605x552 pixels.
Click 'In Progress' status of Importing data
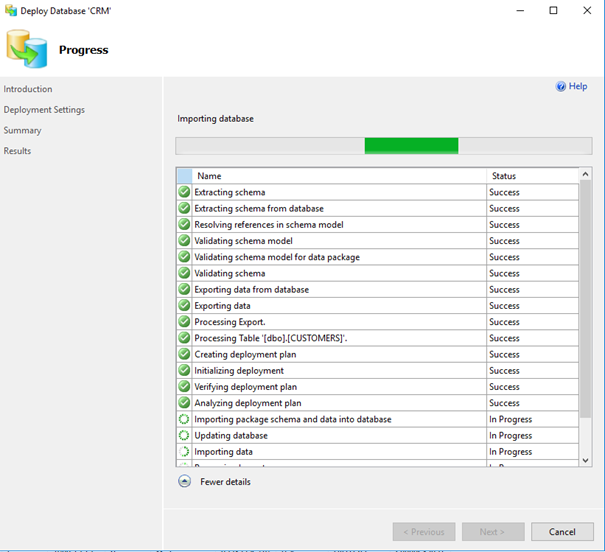pyautogui.click(x=510, y=452)
